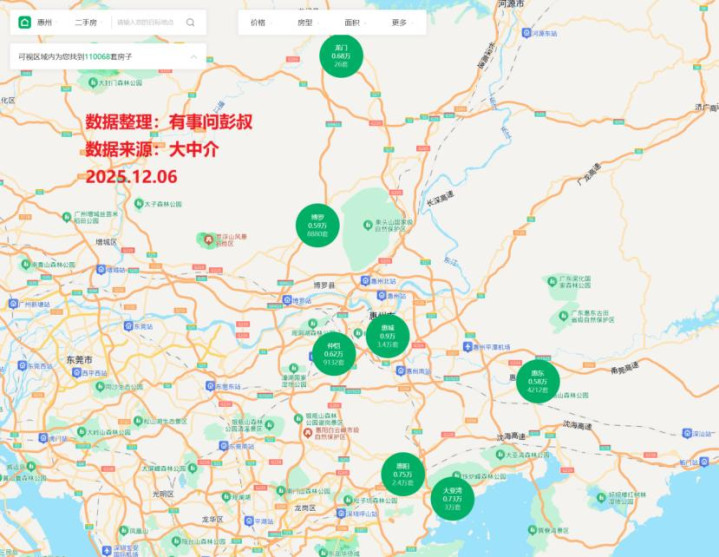Click the Heyuan East station icon

pos(529,33)
